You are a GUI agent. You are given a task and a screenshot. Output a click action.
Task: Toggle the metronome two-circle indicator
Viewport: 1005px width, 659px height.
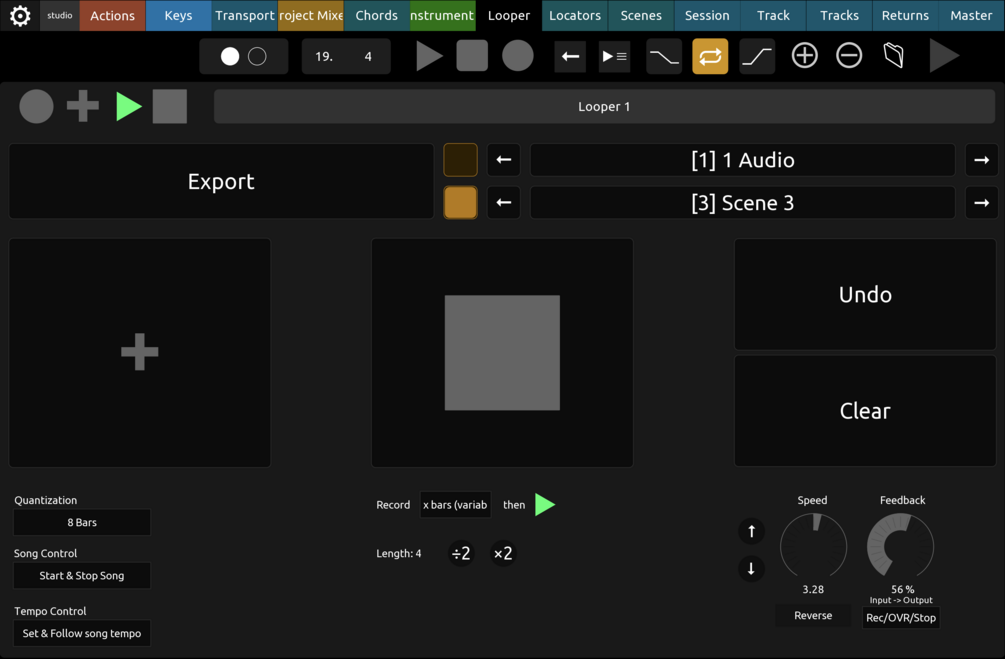[244, 56]
